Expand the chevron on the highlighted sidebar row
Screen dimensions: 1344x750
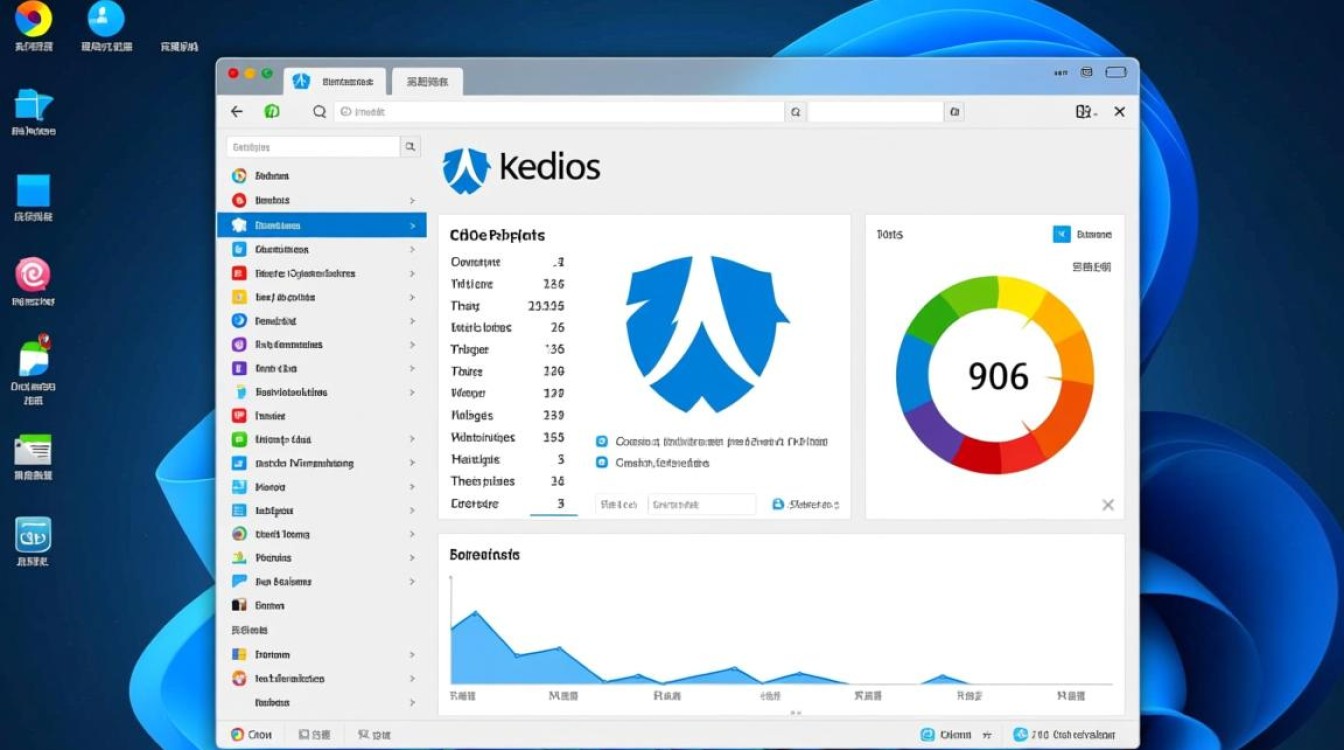pyautogui.click(x=412, y=226)
